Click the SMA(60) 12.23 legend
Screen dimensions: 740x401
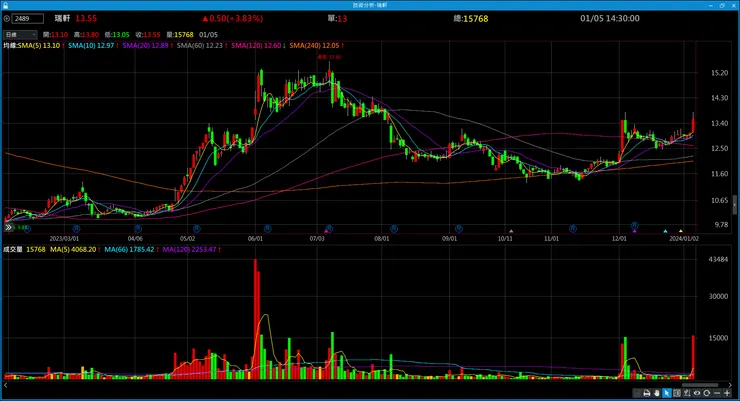click(x=202, y=46)
